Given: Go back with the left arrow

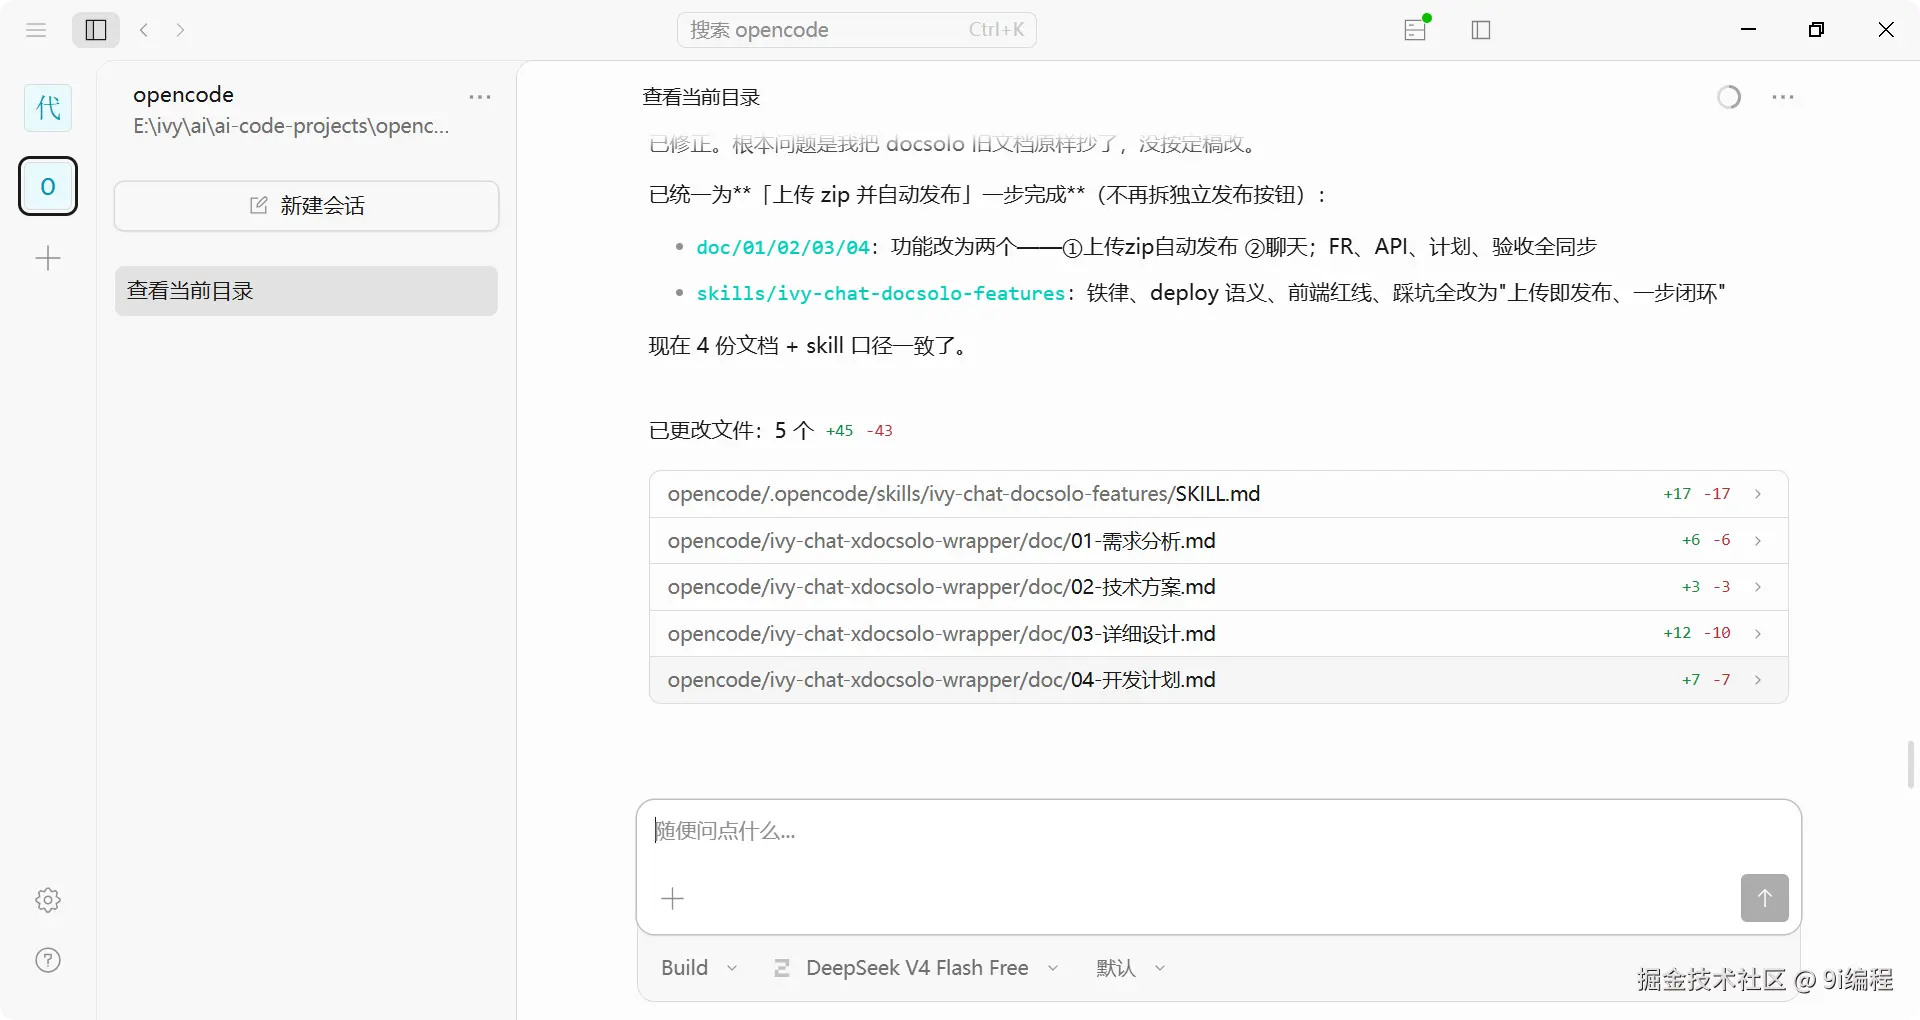Looking at the screenshot, I should (144, 30).
